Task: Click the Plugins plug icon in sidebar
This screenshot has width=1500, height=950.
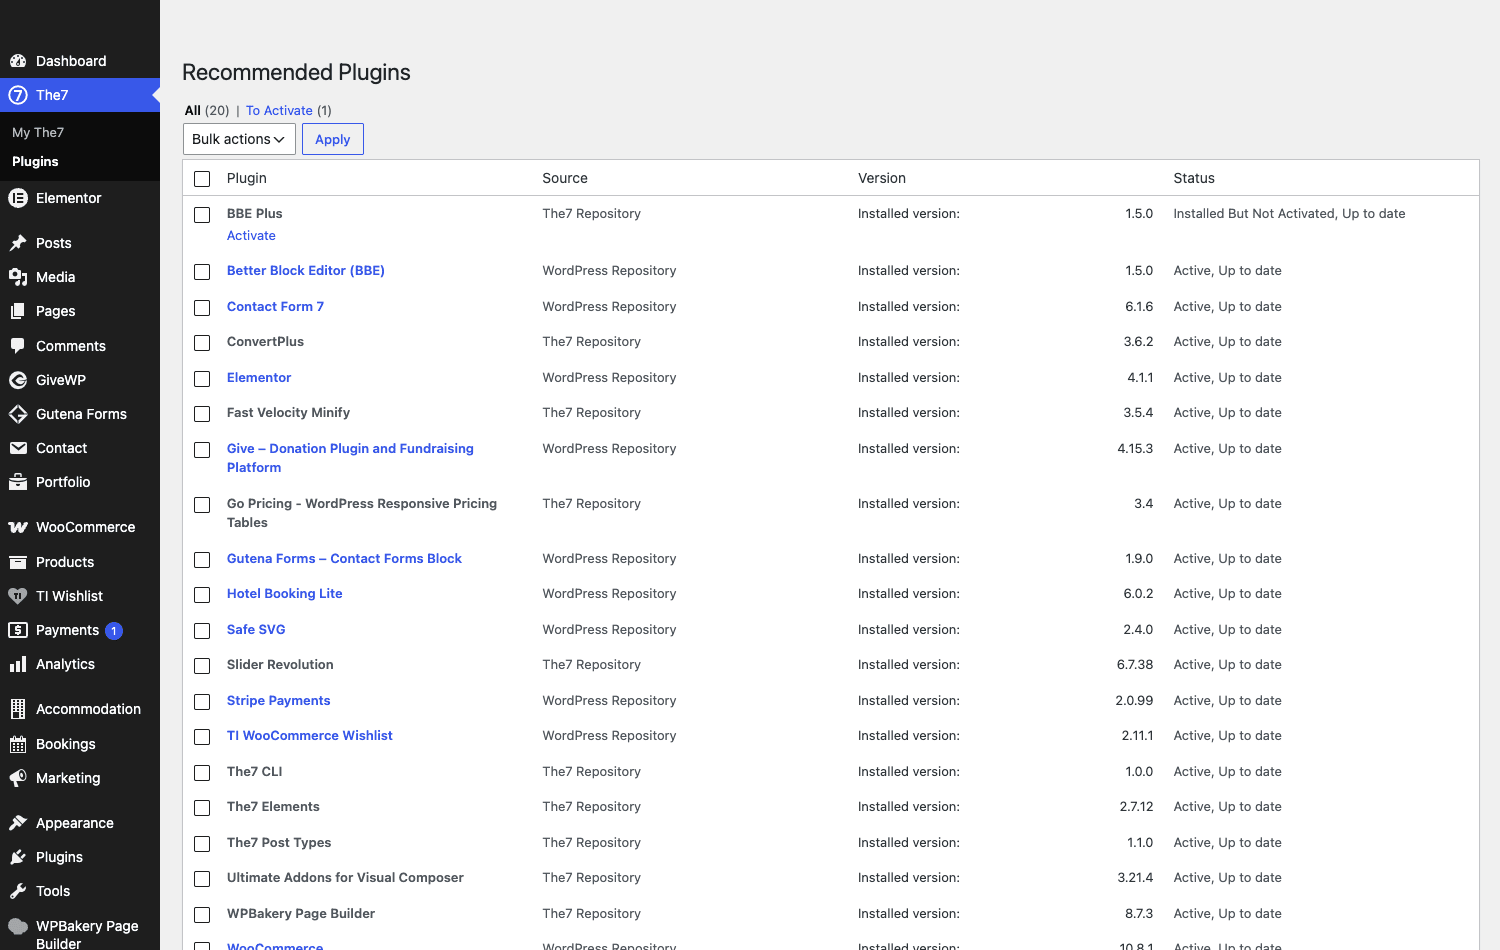Action: (18, 857)
